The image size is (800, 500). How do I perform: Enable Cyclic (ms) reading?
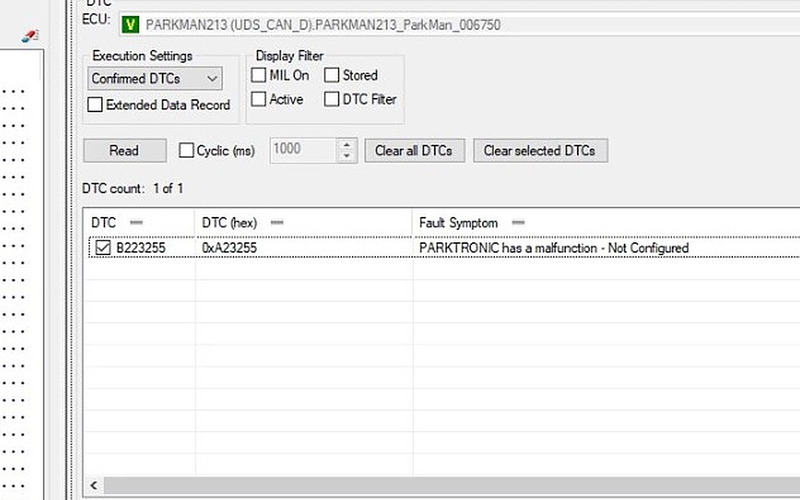pyautogui.click(x=186, y=151)
